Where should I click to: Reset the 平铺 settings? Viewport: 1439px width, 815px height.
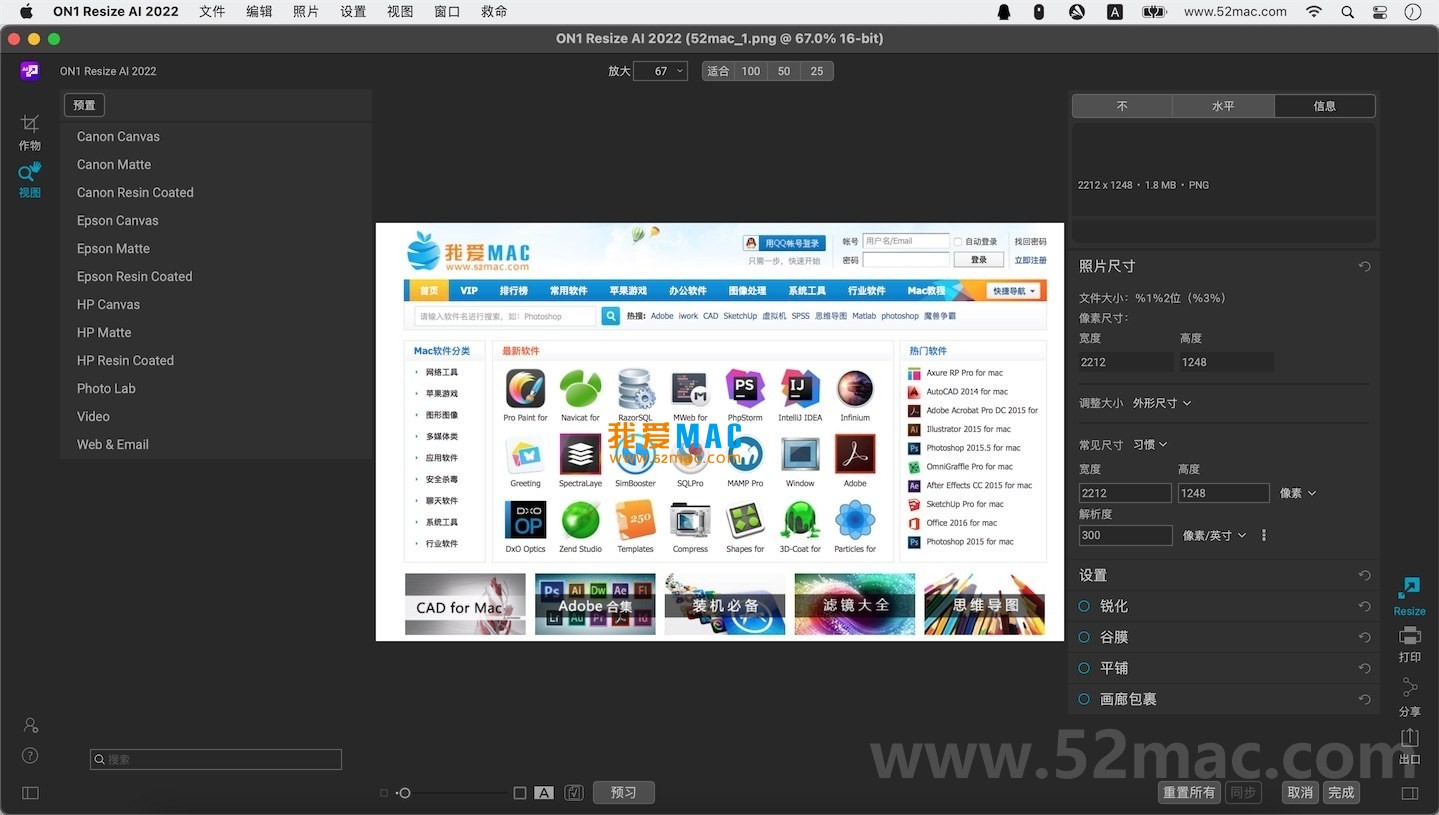pos(1364,668)
